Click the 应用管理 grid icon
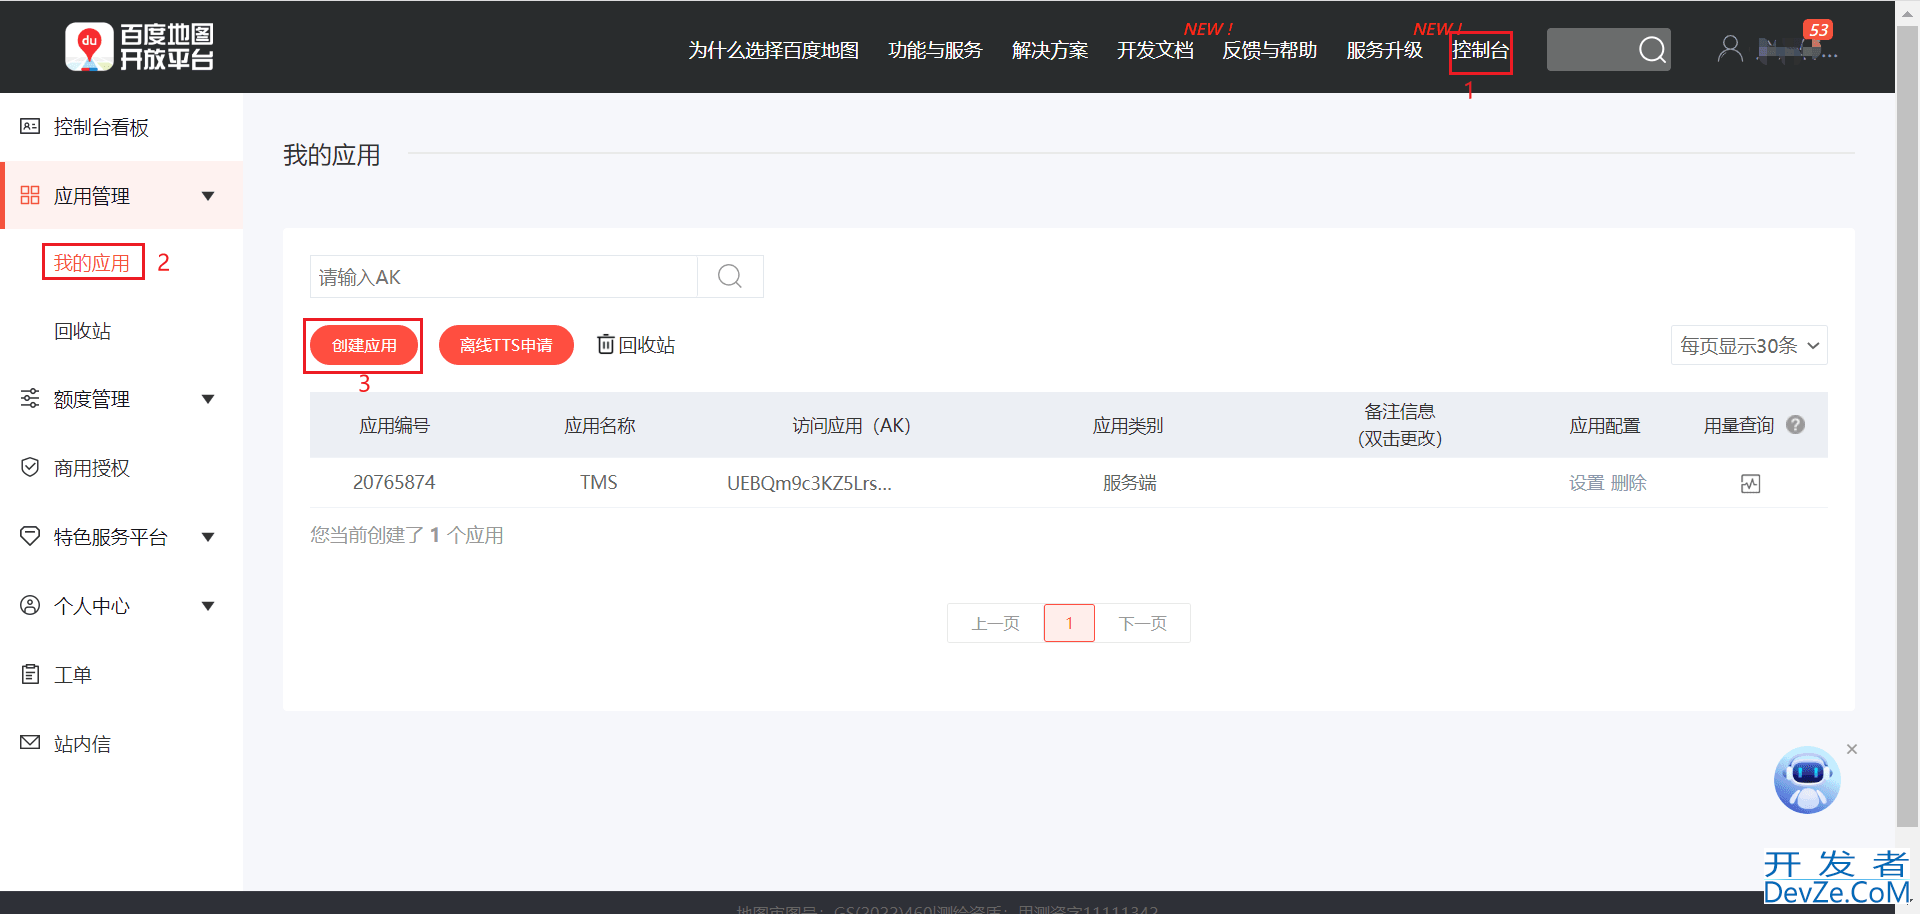1920x914 pixels. click(x=30, y=195)
